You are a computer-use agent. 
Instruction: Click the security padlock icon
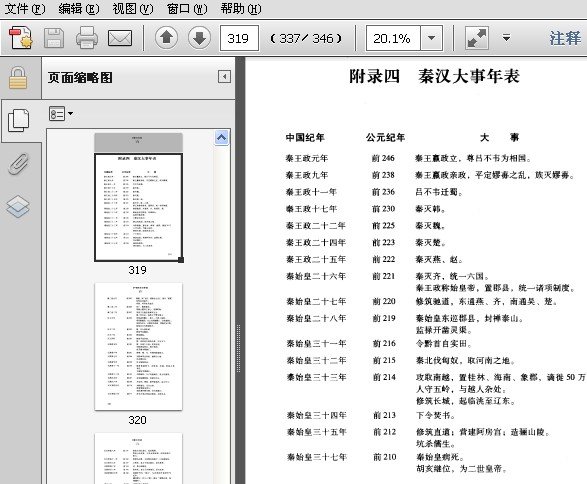(x=18, y=78)
